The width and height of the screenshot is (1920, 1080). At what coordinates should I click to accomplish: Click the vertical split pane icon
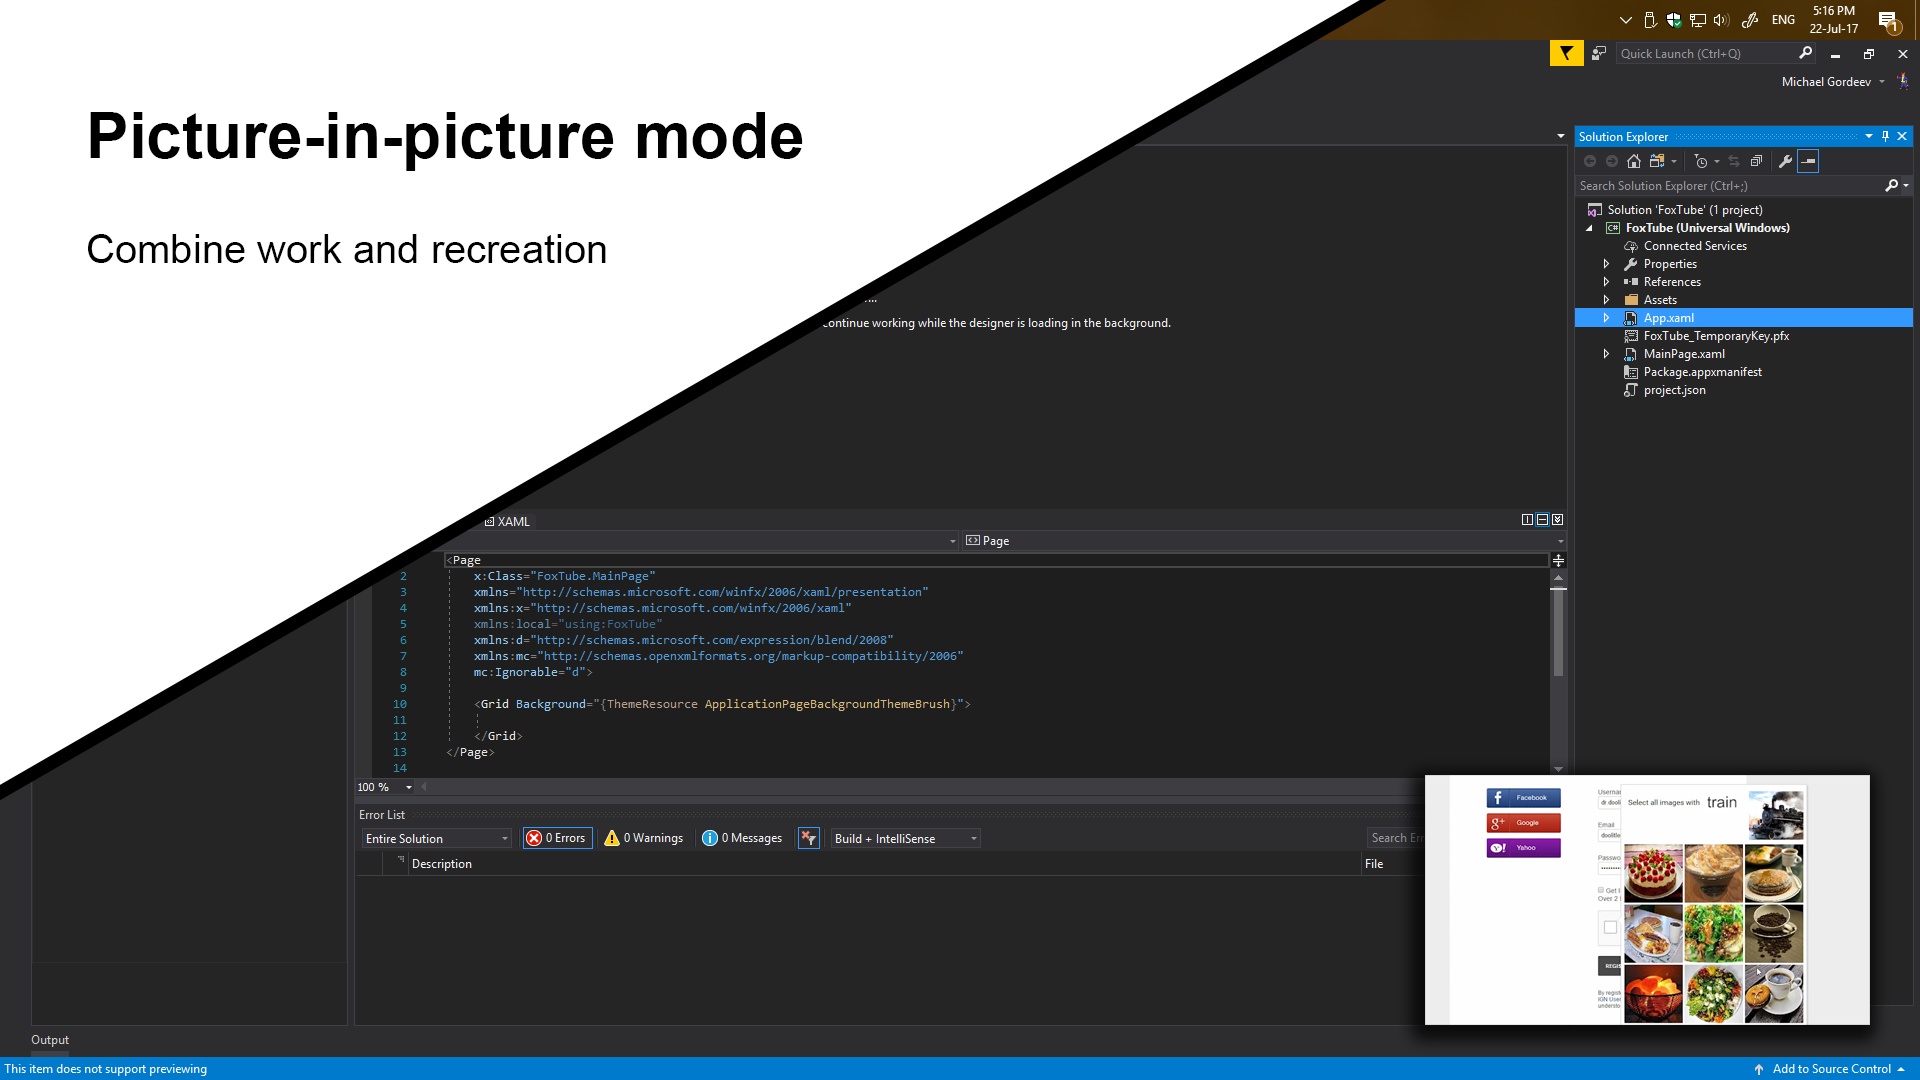pyautogui.click(x=1527, y=520)
